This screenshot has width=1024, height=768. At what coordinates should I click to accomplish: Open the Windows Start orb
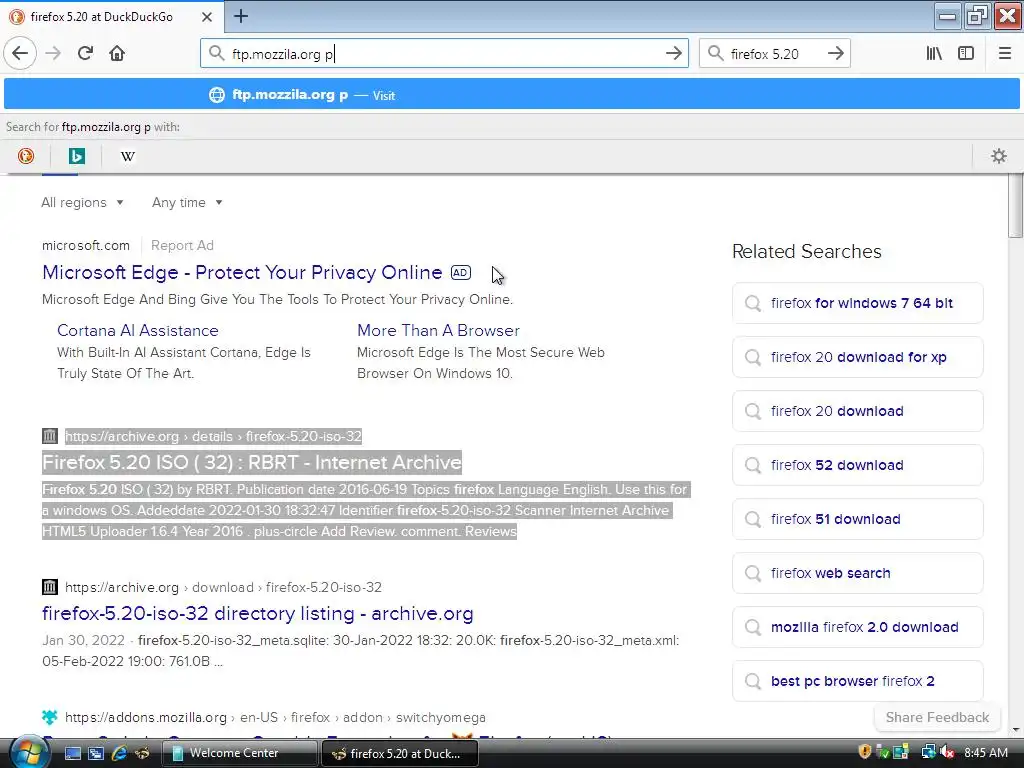coord(29,752)
